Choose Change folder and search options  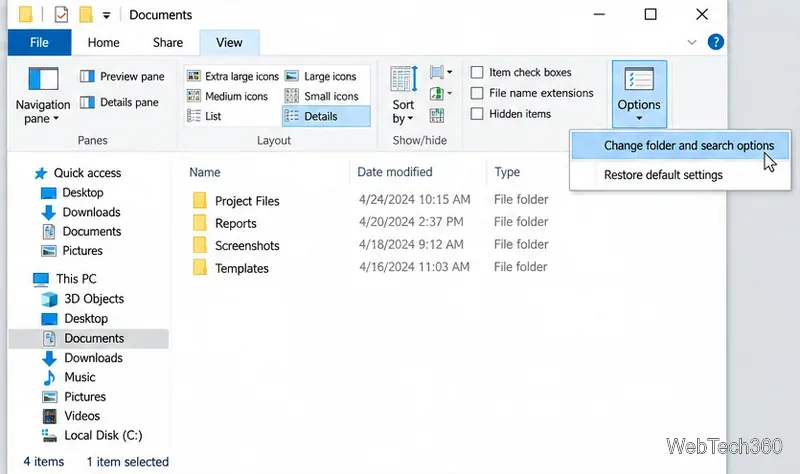[680, 146]
